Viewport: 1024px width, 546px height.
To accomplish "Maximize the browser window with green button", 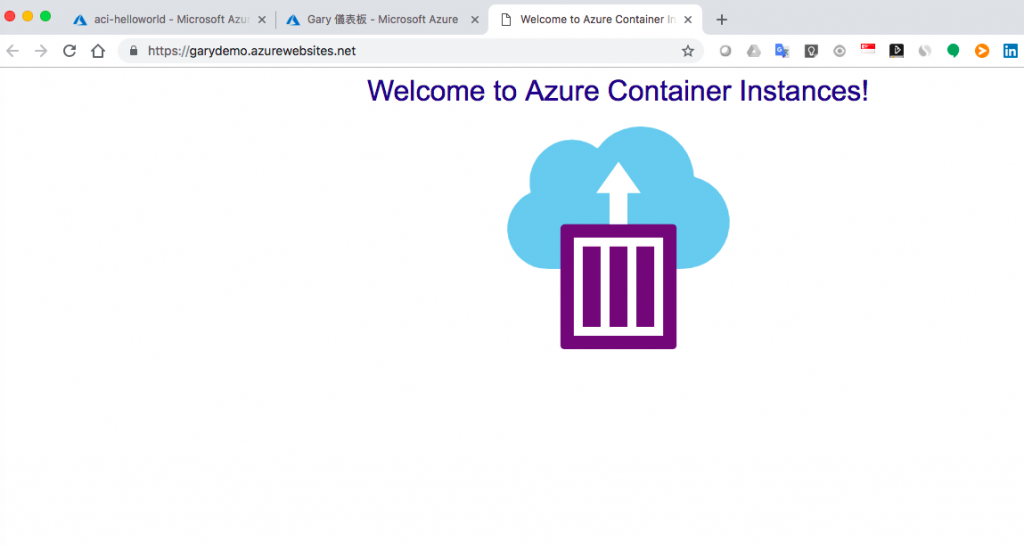I will coord(45,16).
